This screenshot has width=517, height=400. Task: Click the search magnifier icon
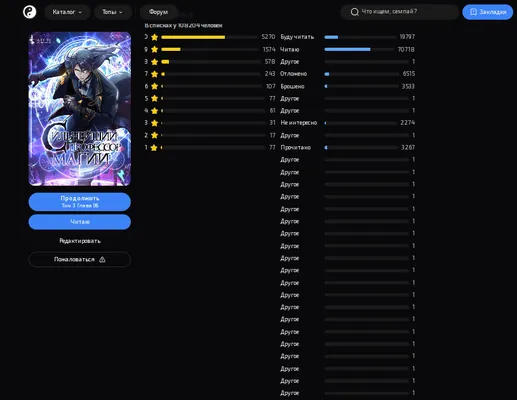(355, 12)
